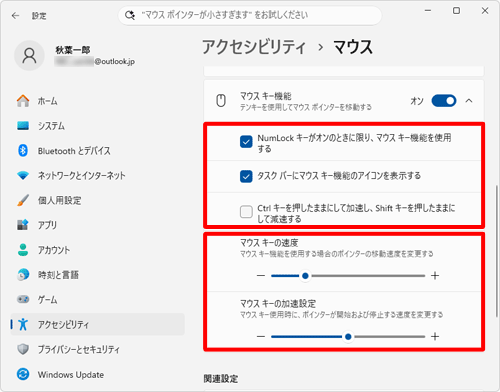Click the アクセシビリティ figure icon
The width and height of the screenshot is (500, 392).
point(23,324)
